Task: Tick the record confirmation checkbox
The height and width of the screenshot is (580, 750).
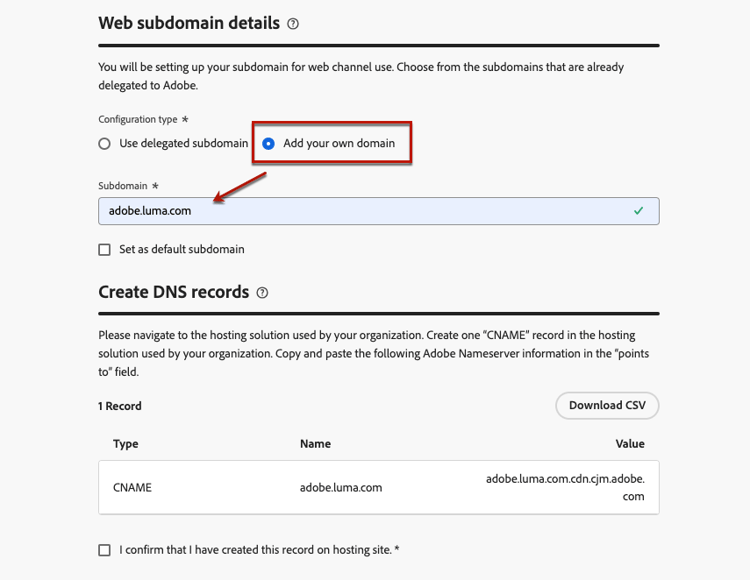Action: click(105, 550)
